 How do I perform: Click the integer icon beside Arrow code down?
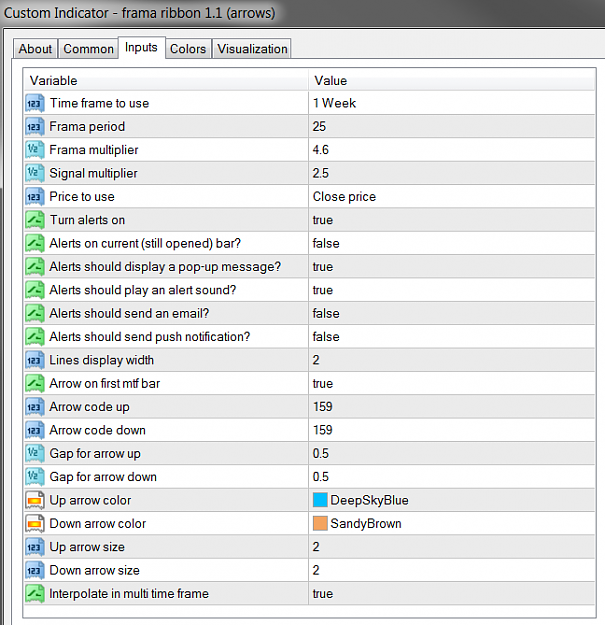pyautogui.click(x=34, y=430)
